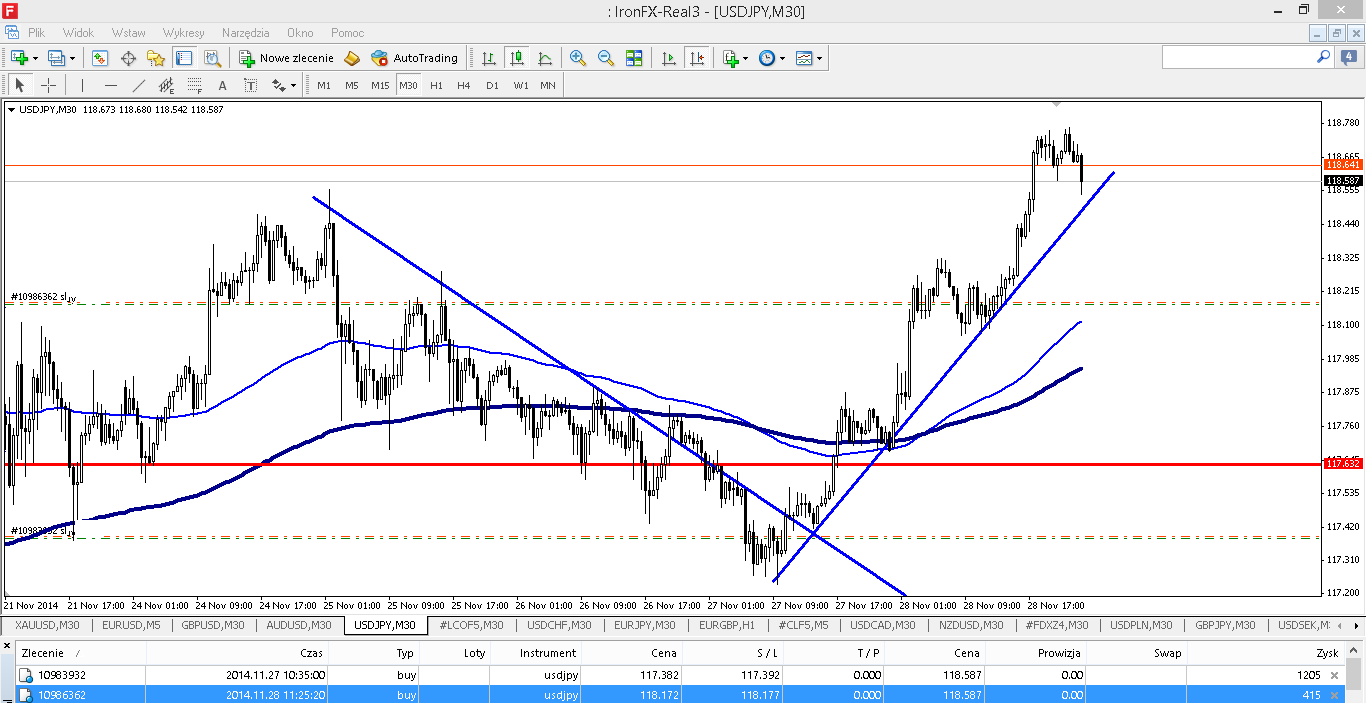
Task: Close order 10986362 with its X
Action: tap(1333, 695)
